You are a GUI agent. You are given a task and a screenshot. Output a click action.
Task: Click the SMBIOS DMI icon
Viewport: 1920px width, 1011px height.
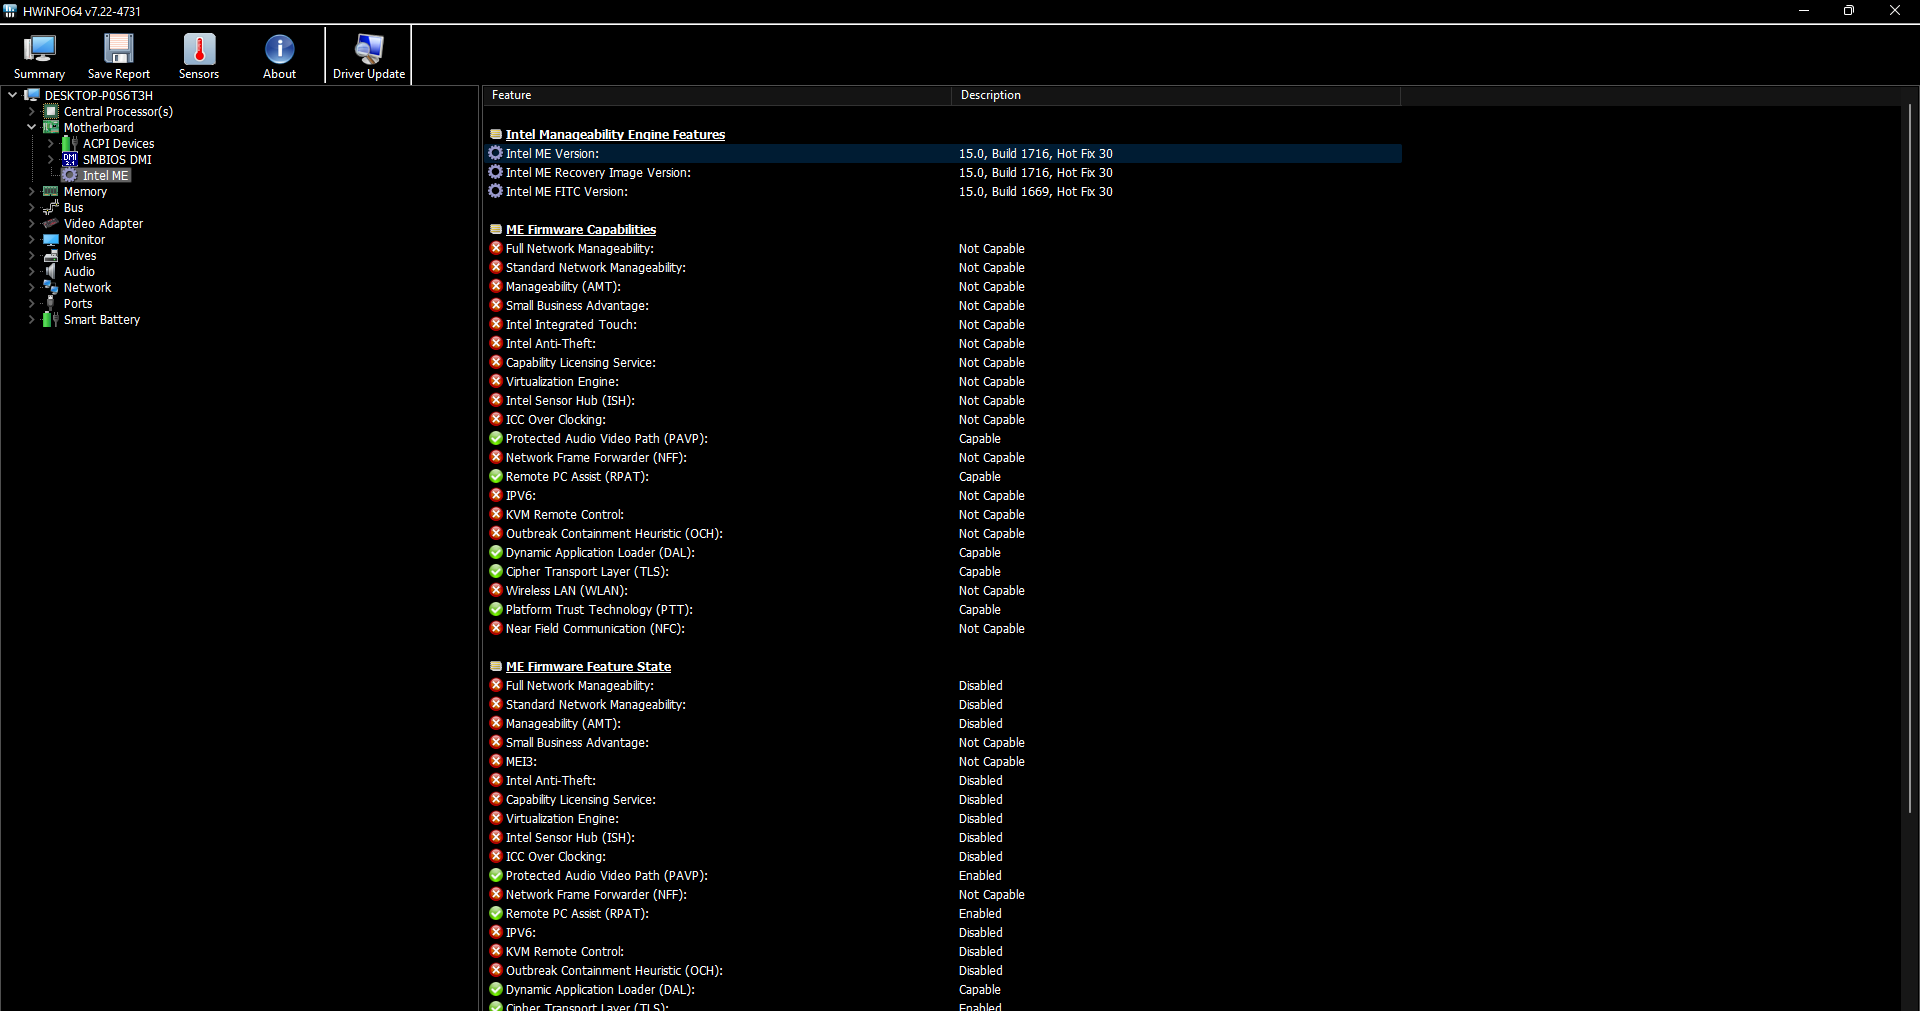point(70,159)
